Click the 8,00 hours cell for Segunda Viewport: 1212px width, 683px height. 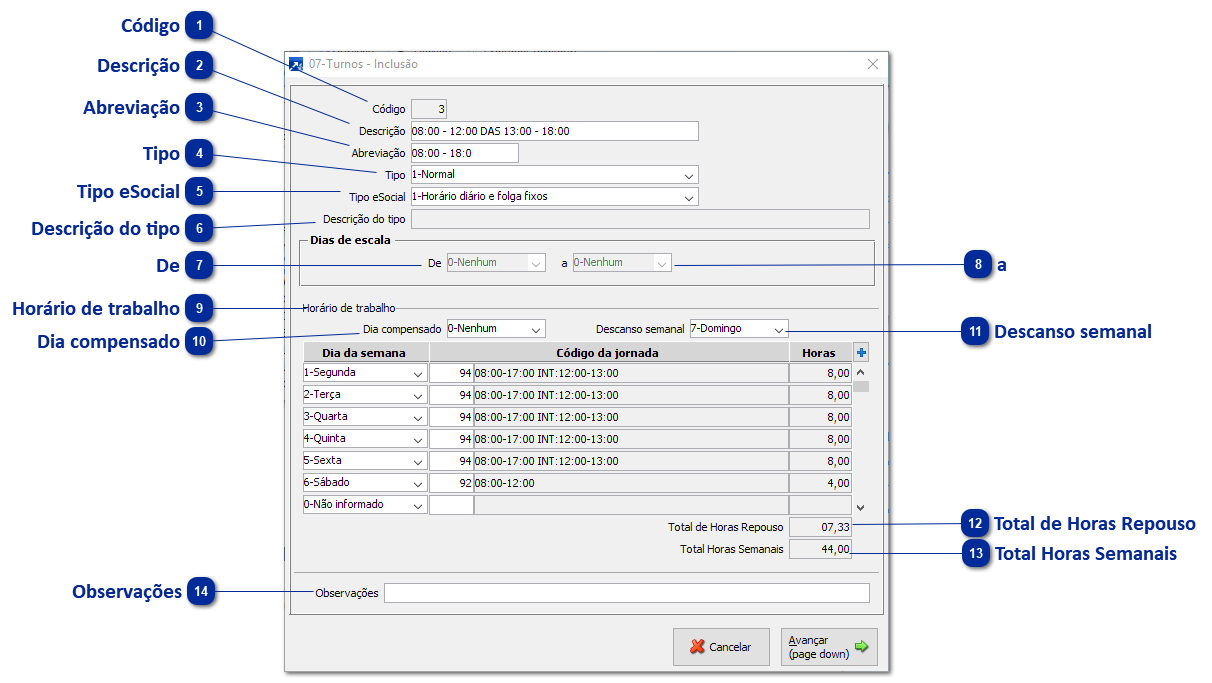820,373
